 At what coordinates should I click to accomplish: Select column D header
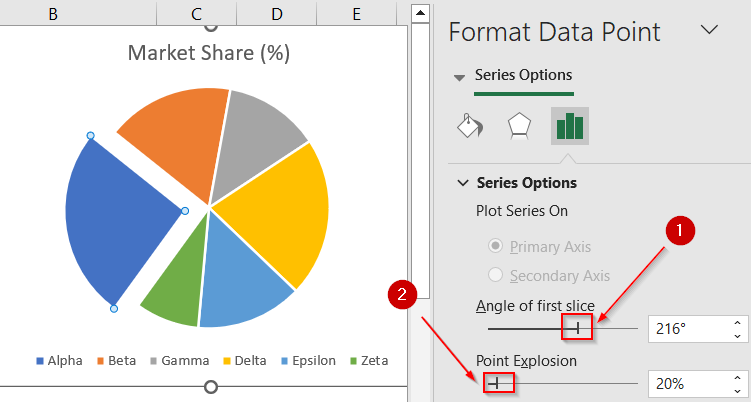[x=276, y=13]
